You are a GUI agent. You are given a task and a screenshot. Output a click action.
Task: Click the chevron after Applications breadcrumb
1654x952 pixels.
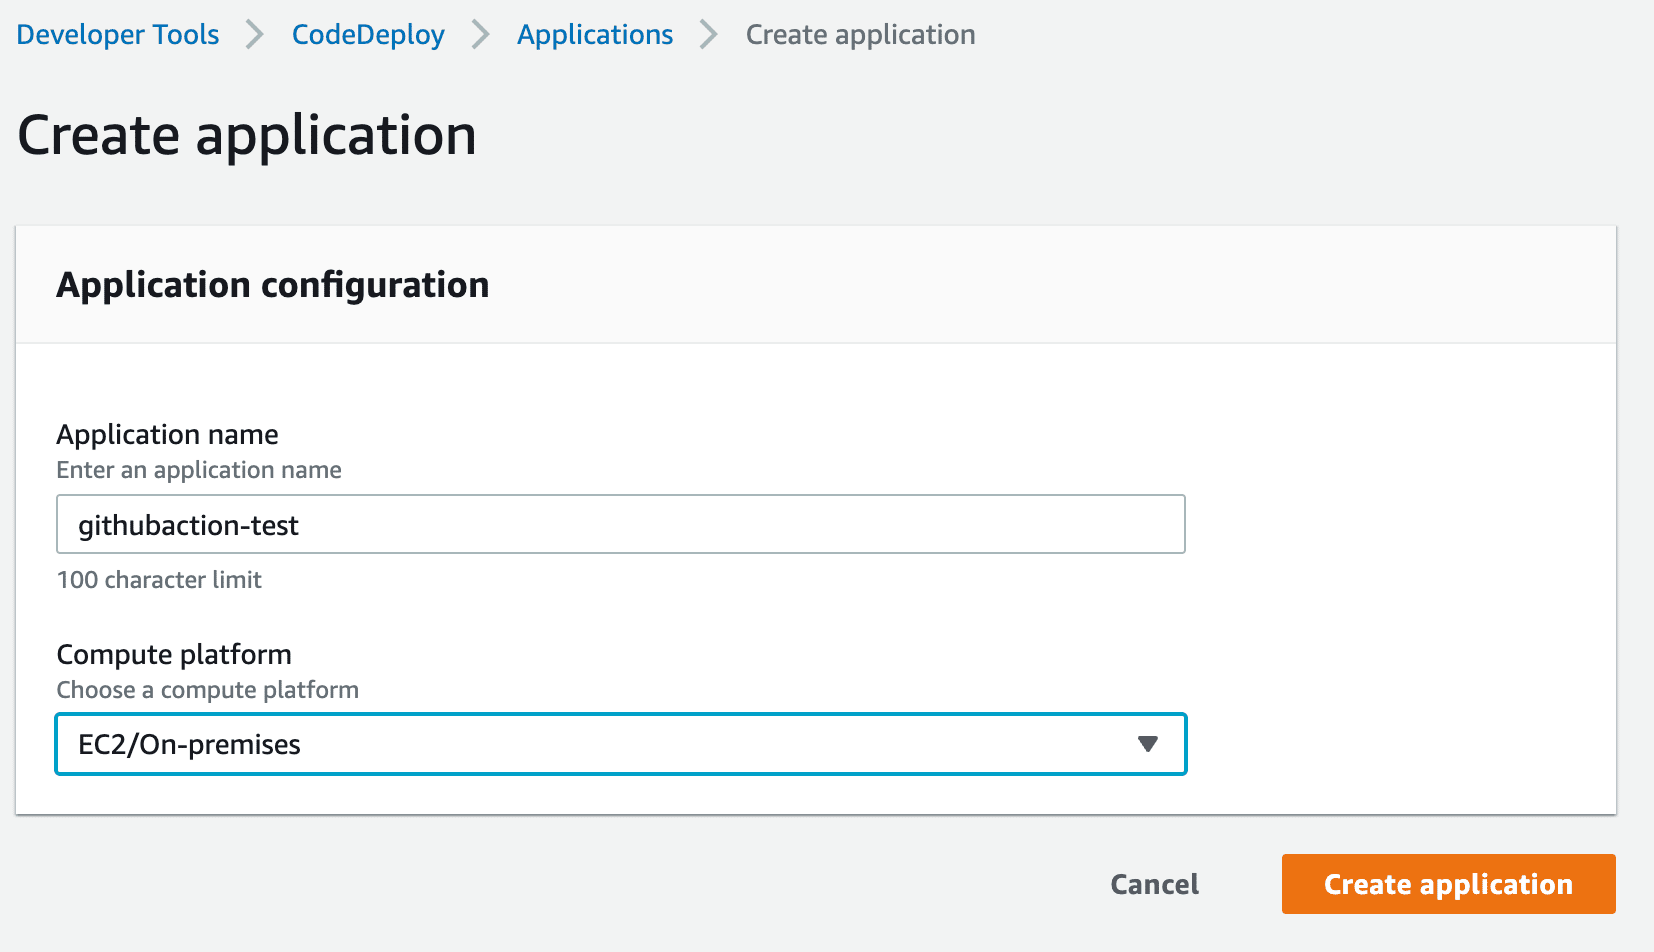point(709,35)
